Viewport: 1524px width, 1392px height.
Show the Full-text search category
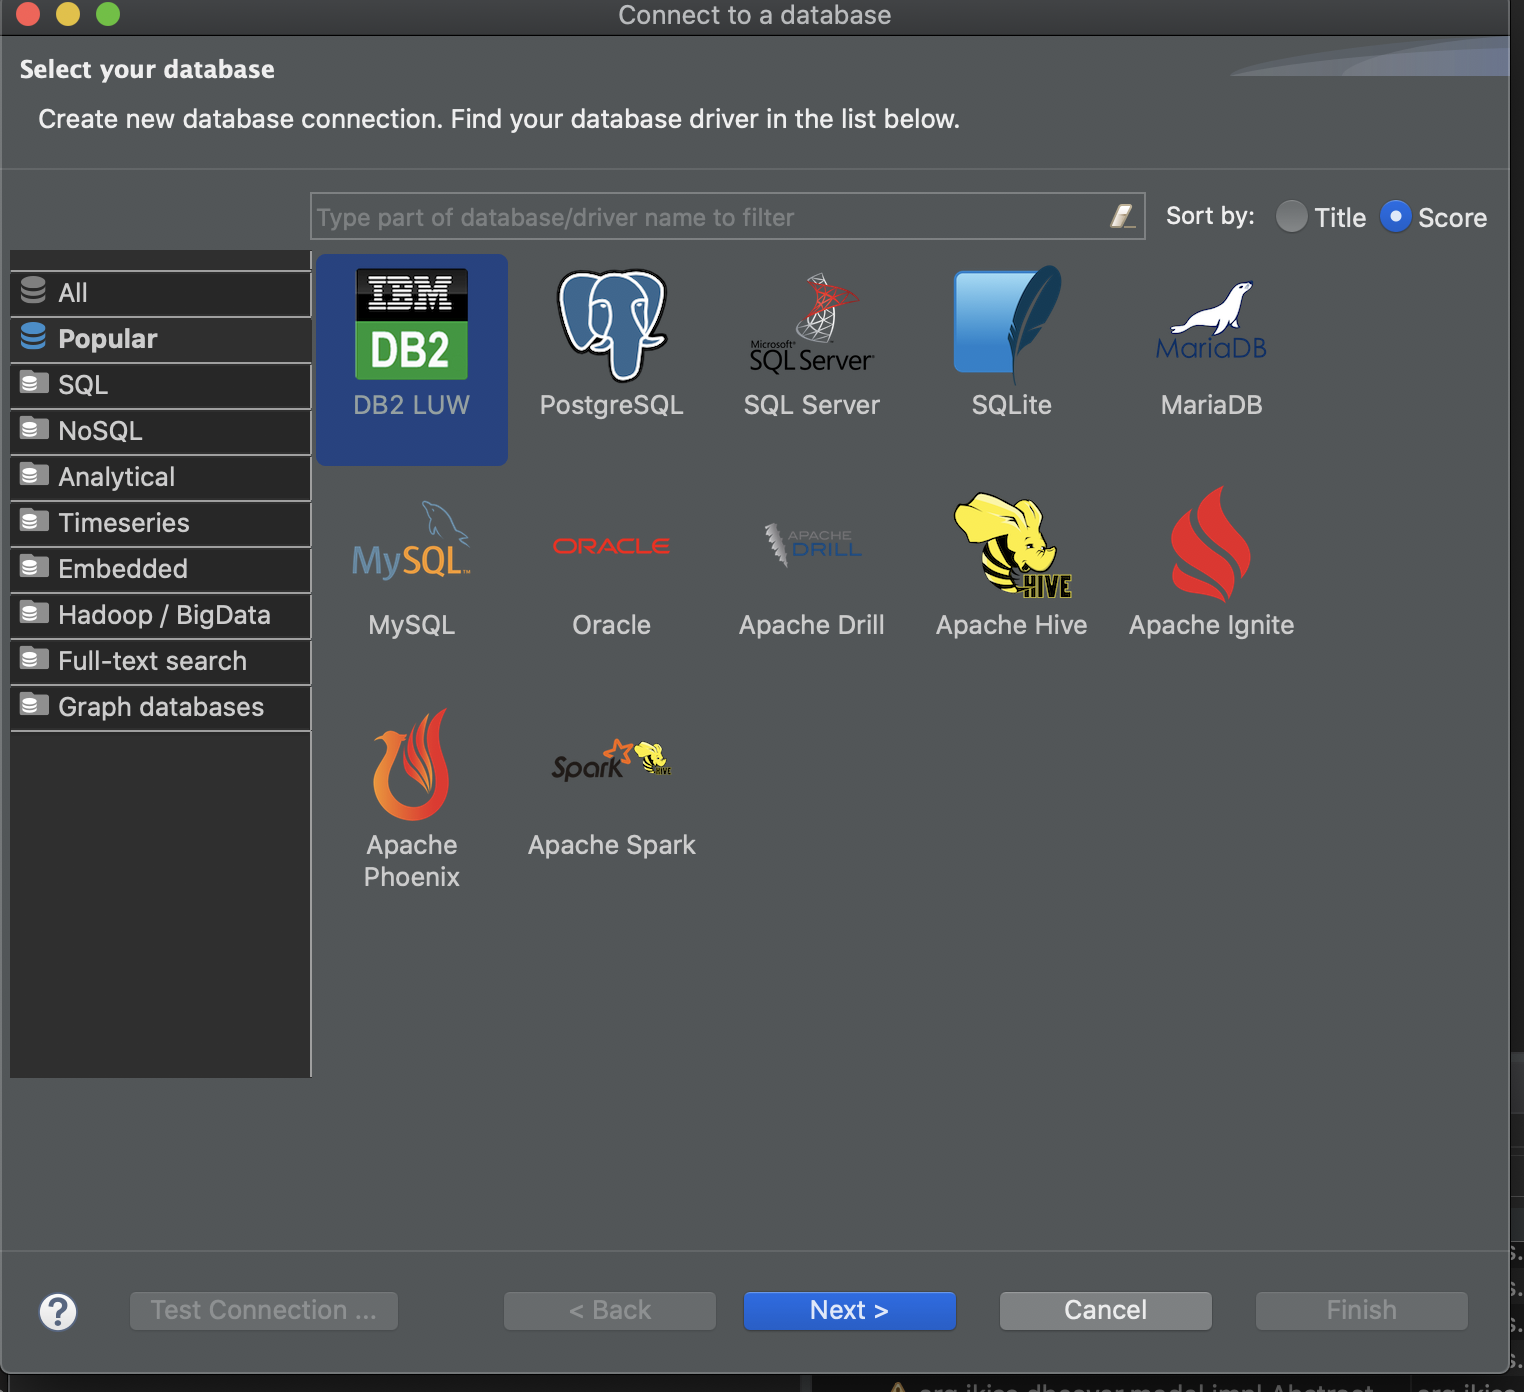point(160,661)
